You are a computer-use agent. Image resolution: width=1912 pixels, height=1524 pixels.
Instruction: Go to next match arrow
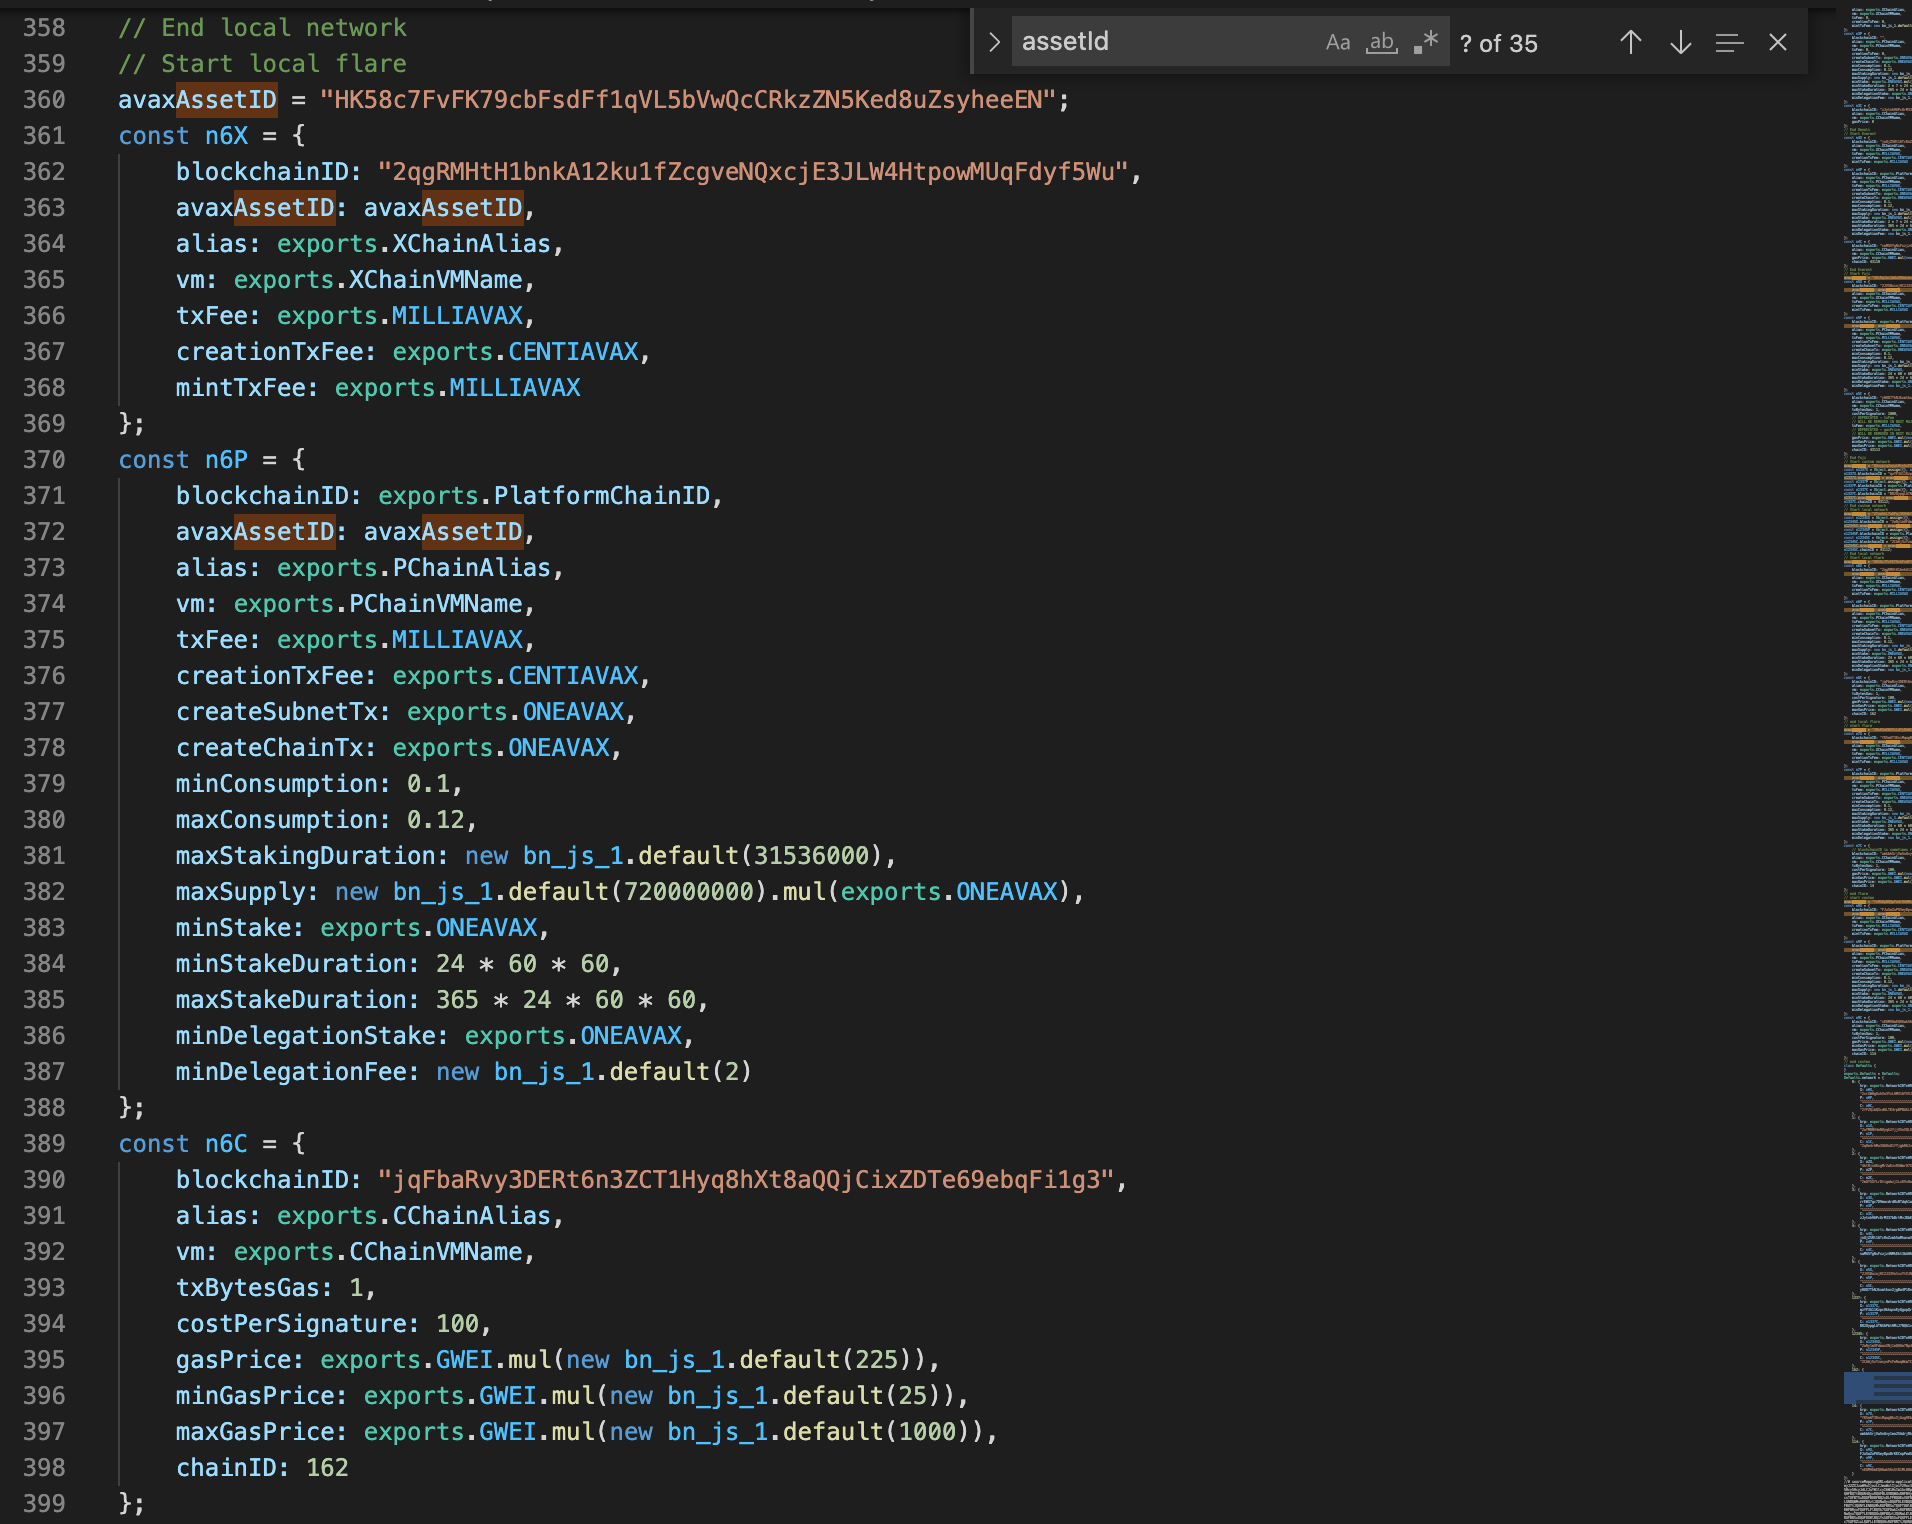[x=1681, y=42]
